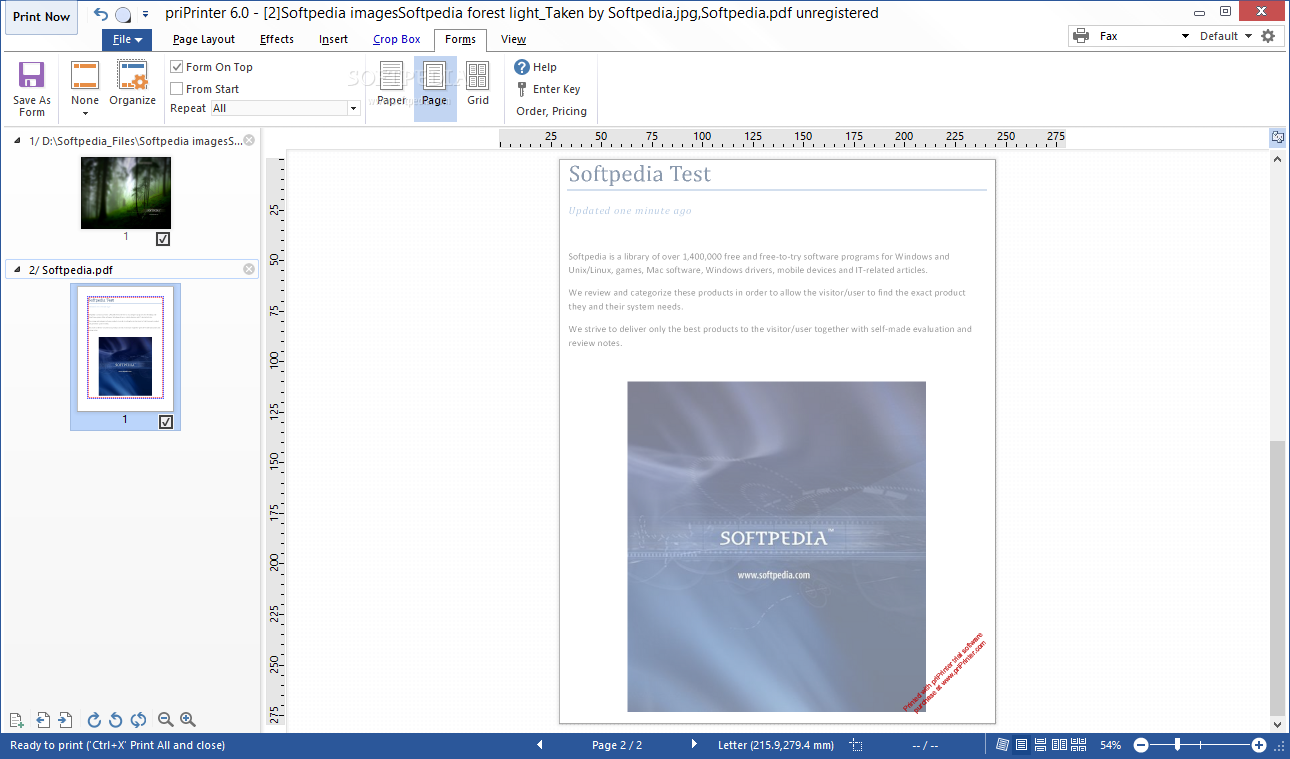Switch to the View tab
The height and width of the screenshot is (759, 1290).
tap(514, 40)
